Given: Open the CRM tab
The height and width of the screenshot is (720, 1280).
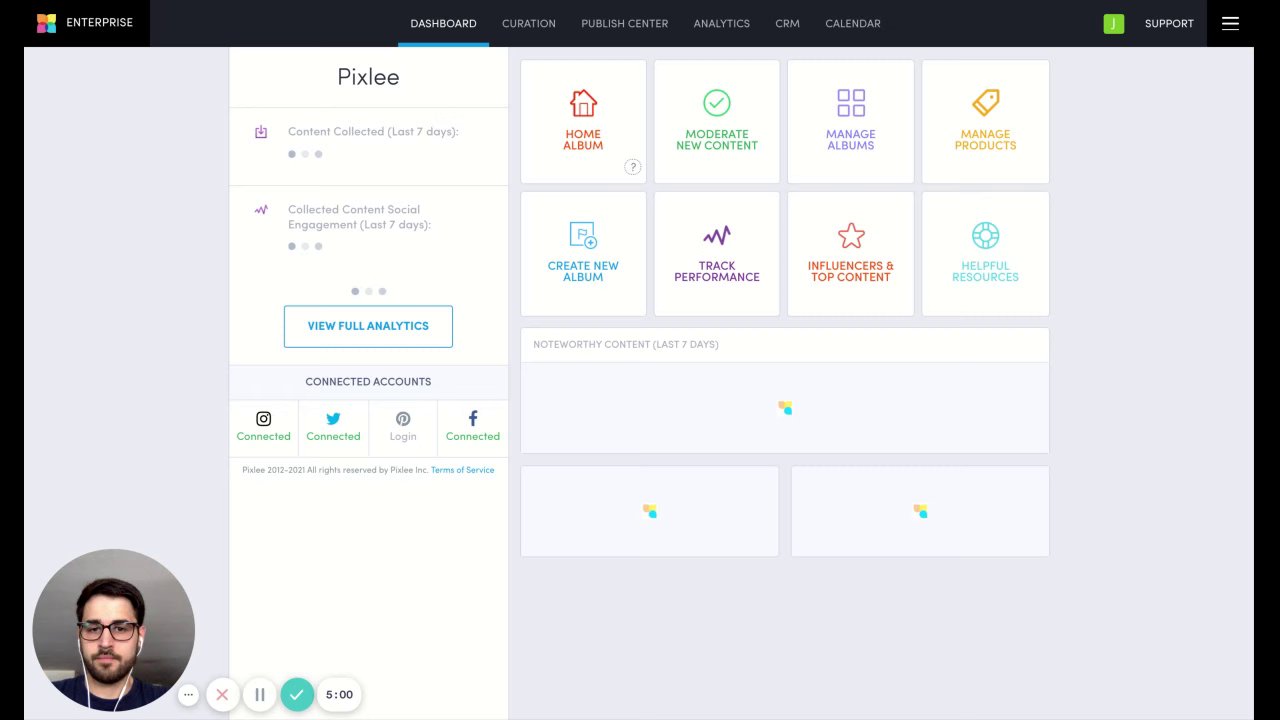Looking at the screenshot, I should click(x=787, y=23).
